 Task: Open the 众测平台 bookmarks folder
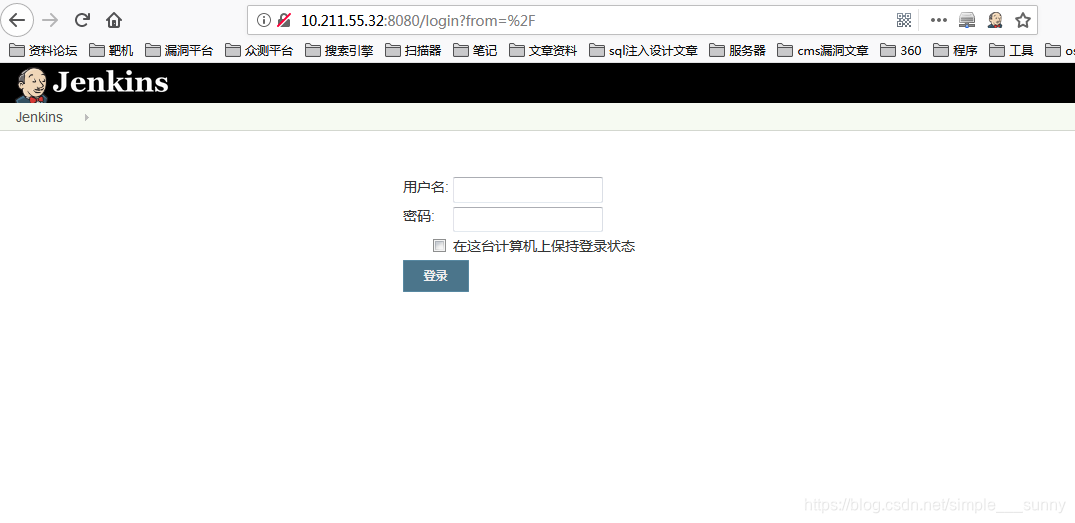coord(259,50)
